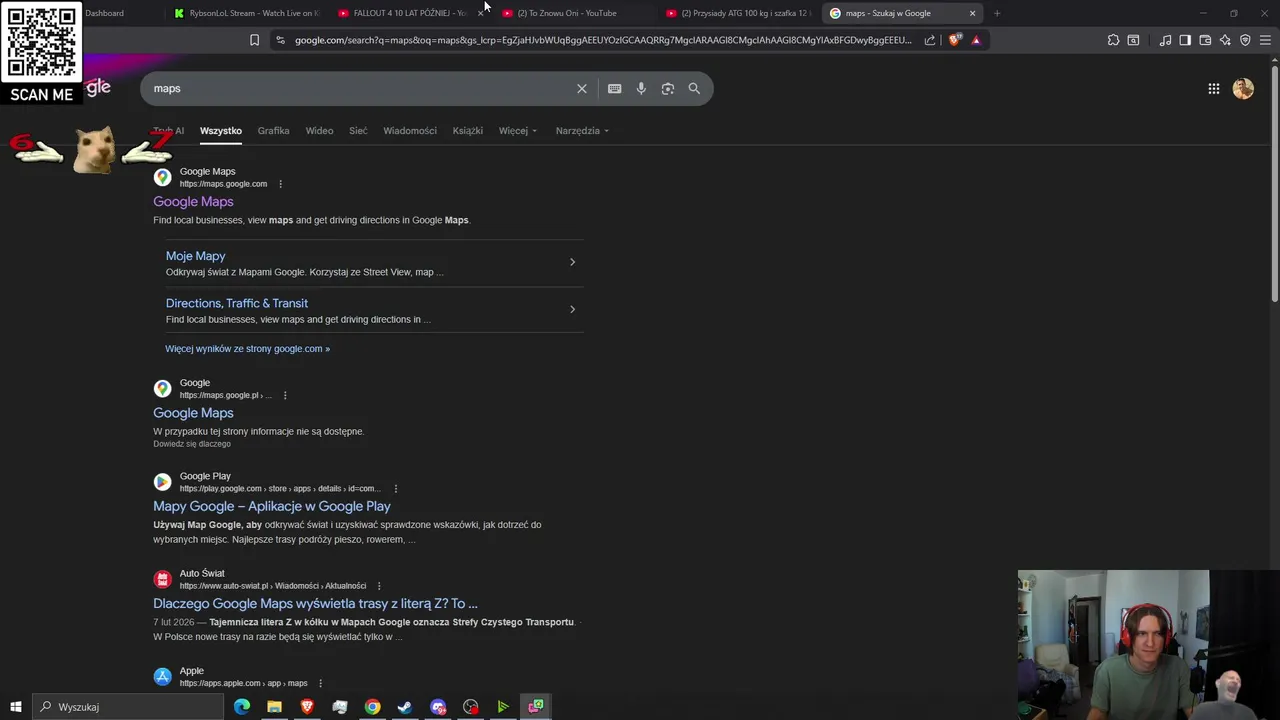
Task: Toggle the browser sidebar panel icon
Action: point(1185,40)
